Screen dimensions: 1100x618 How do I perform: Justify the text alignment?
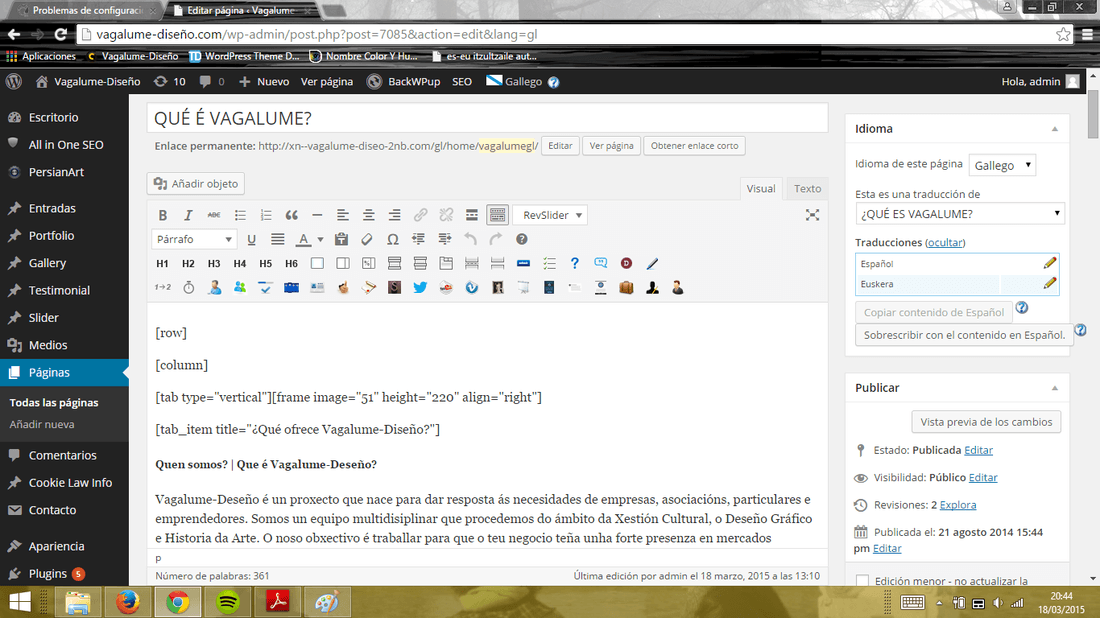(x=277, y=239)
